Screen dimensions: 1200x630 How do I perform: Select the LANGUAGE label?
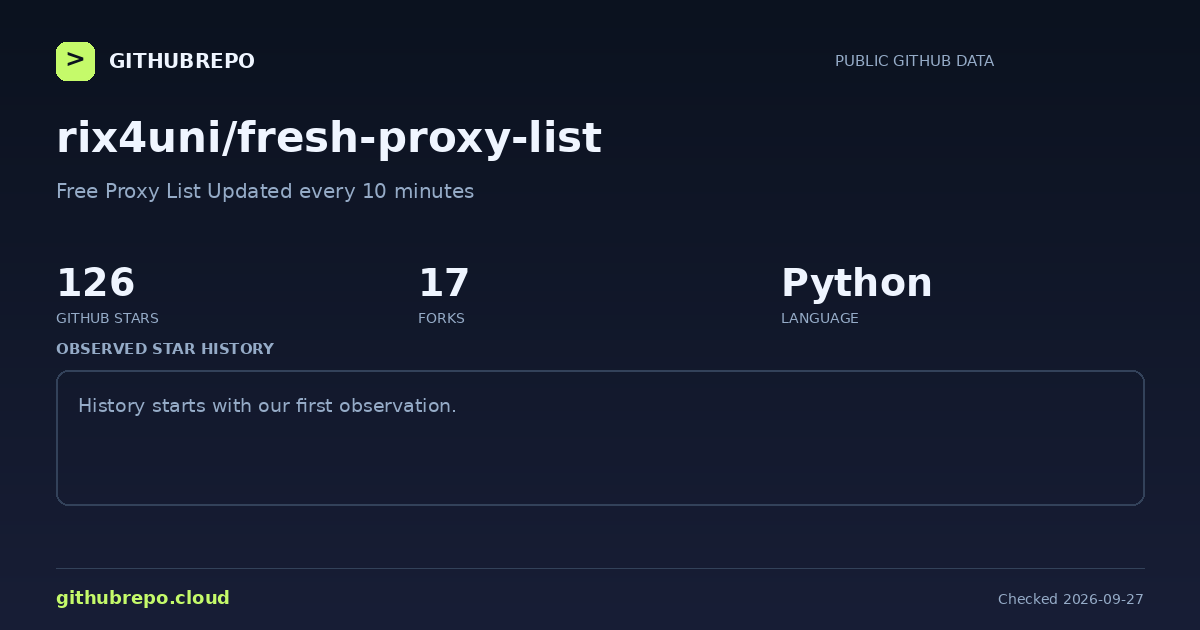point(820,318)
